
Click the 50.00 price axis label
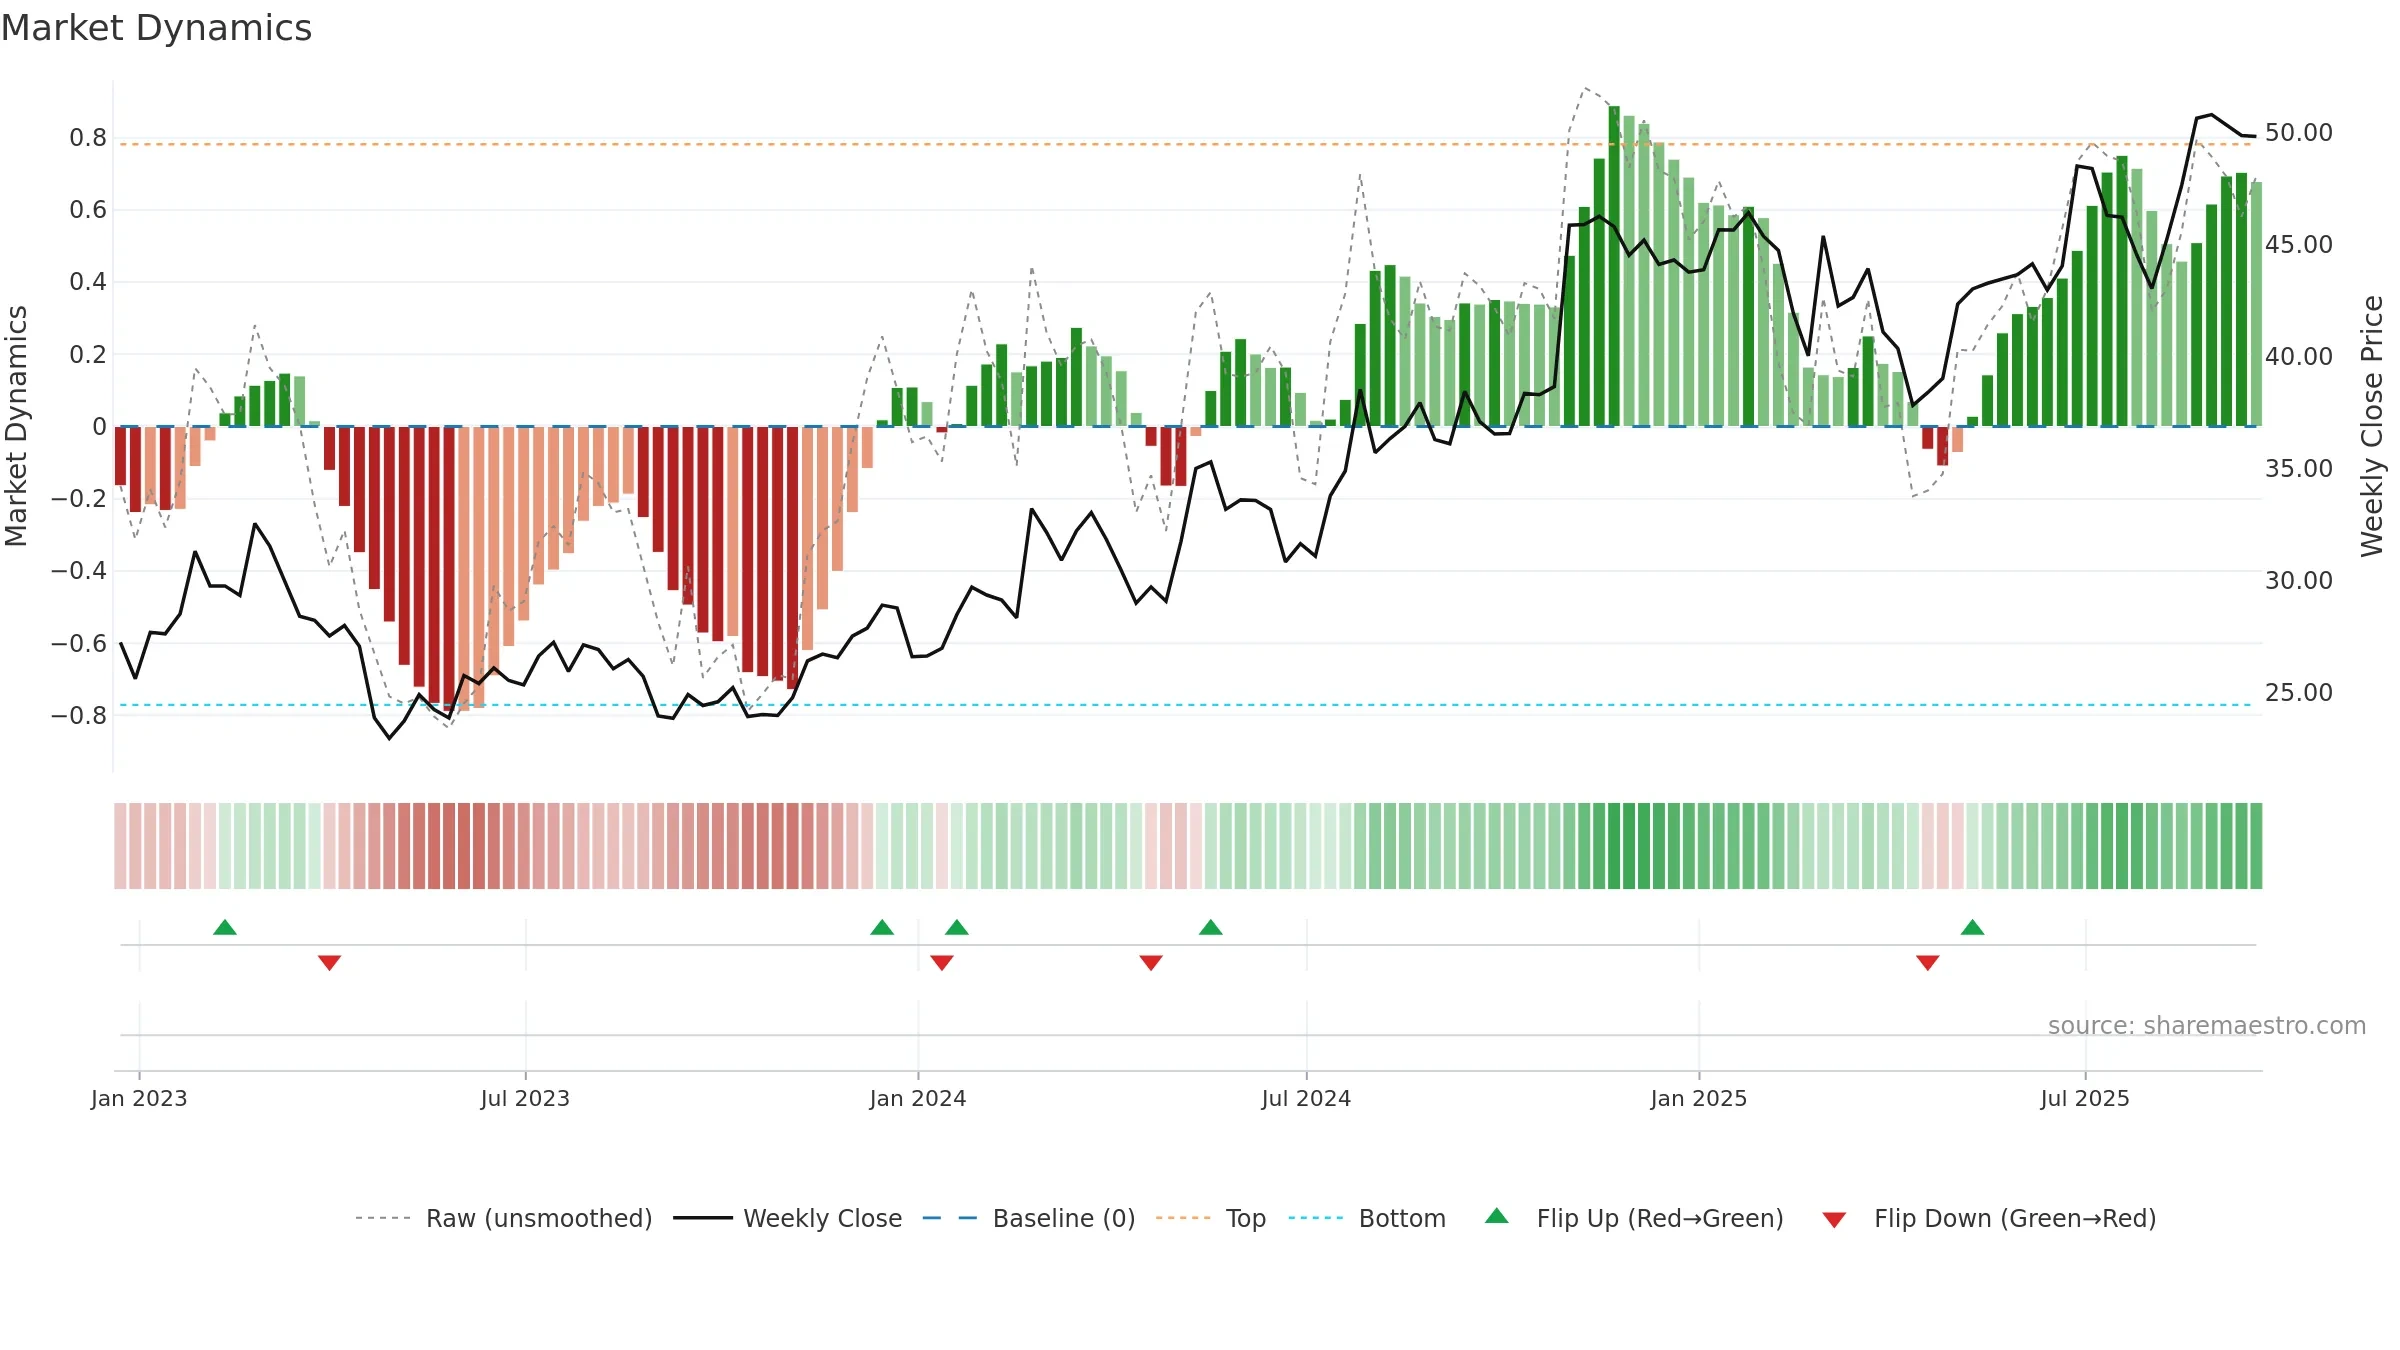[x=2299, y=133]
